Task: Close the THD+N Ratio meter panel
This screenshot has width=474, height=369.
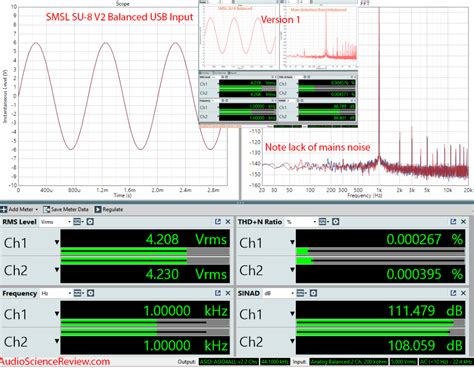Action: [x=463, y=222]
